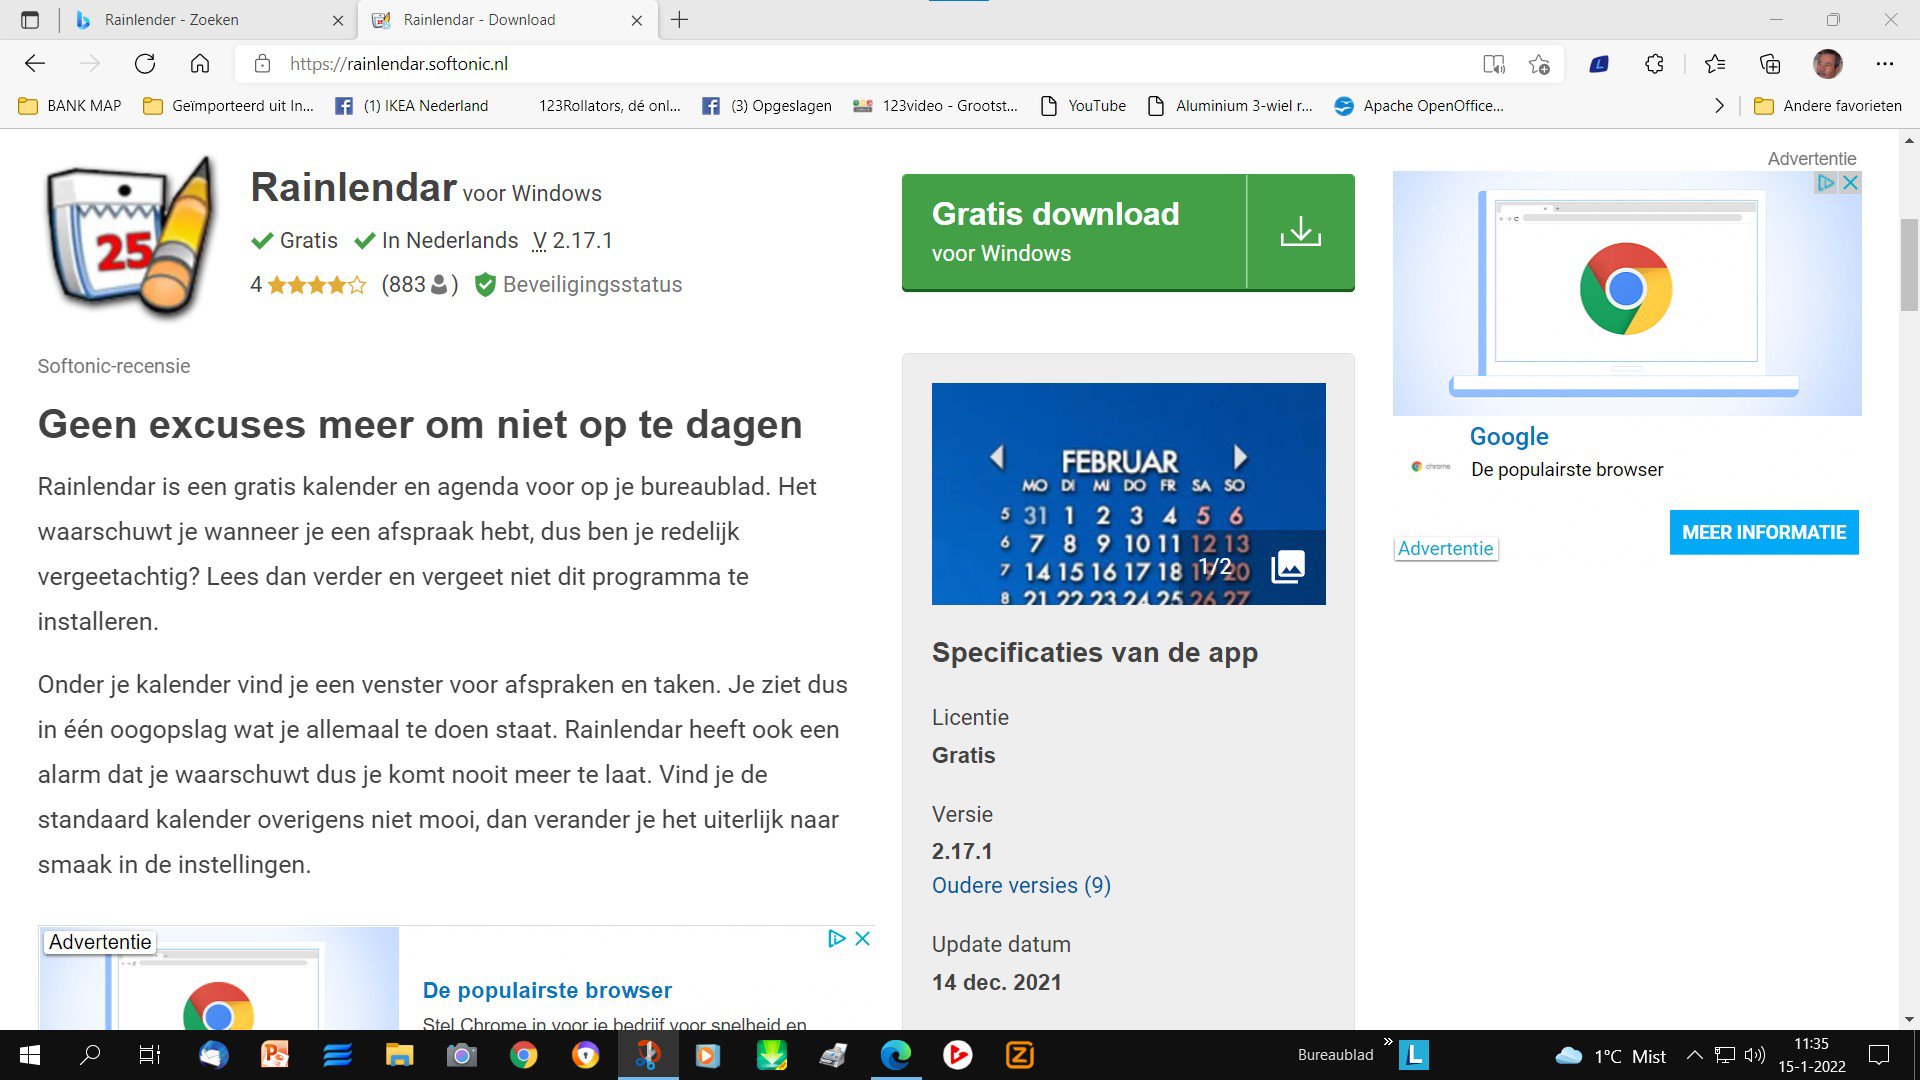Click the browser Back arrow
The height and width of the screenshot is (1080, 1920).
coord(35,64)
